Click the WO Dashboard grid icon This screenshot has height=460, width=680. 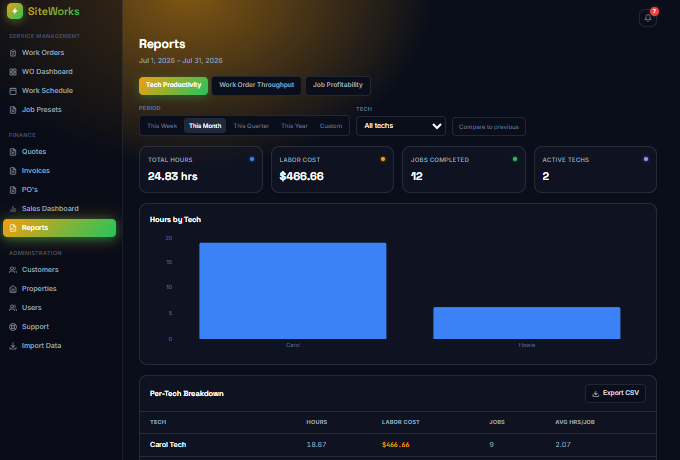13,72
